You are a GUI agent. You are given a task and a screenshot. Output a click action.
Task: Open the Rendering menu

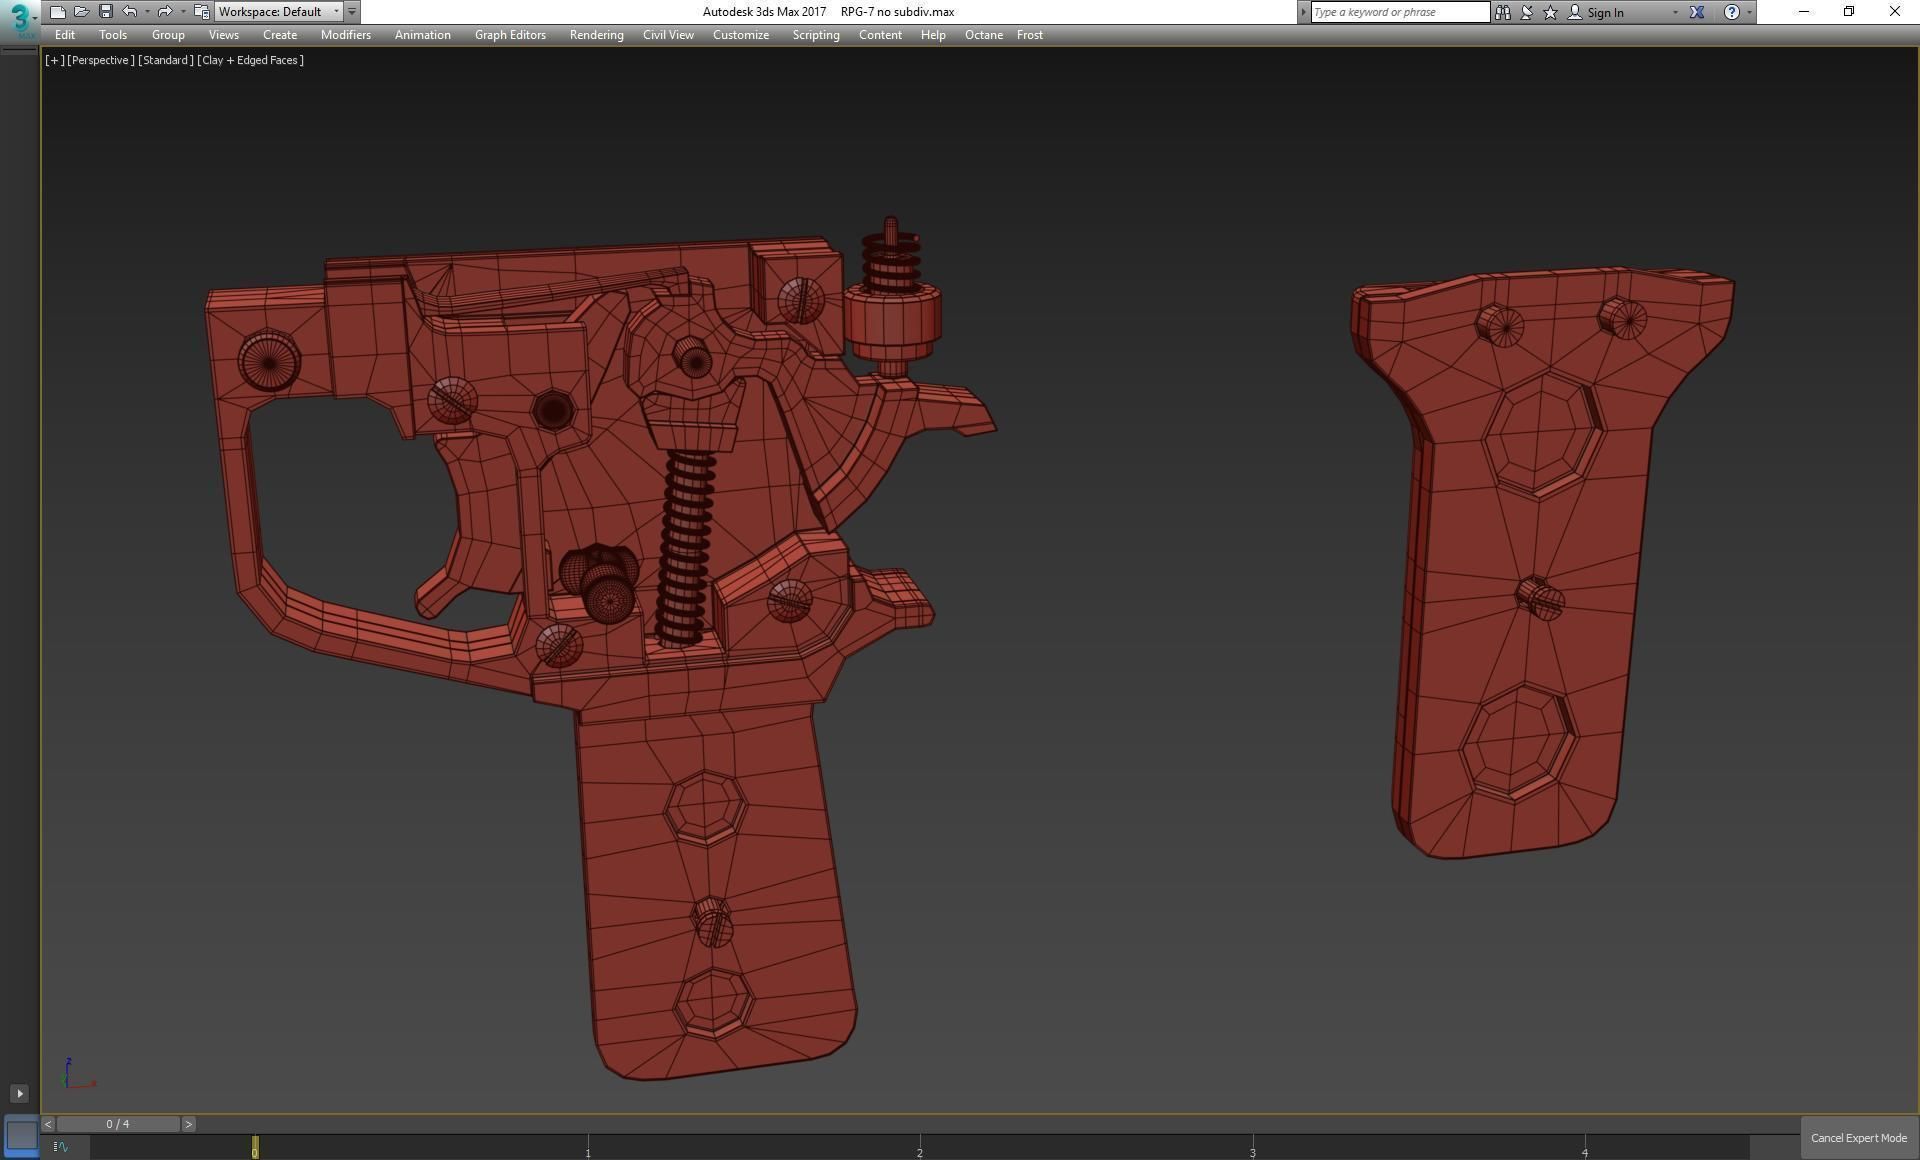[596, 35]
